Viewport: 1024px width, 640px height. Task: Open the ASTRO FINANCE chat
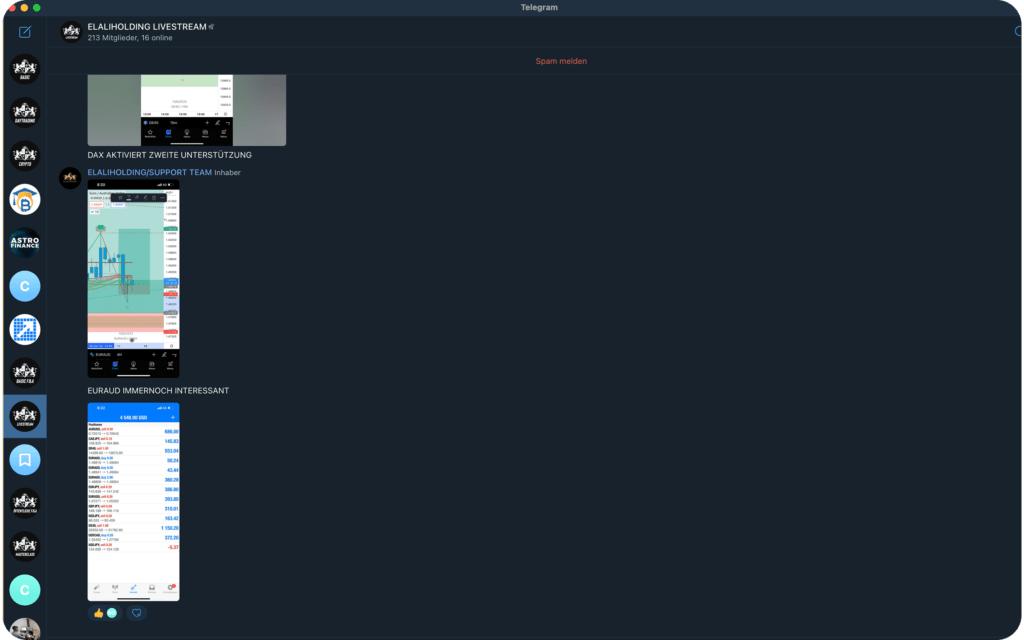(25, 243)
